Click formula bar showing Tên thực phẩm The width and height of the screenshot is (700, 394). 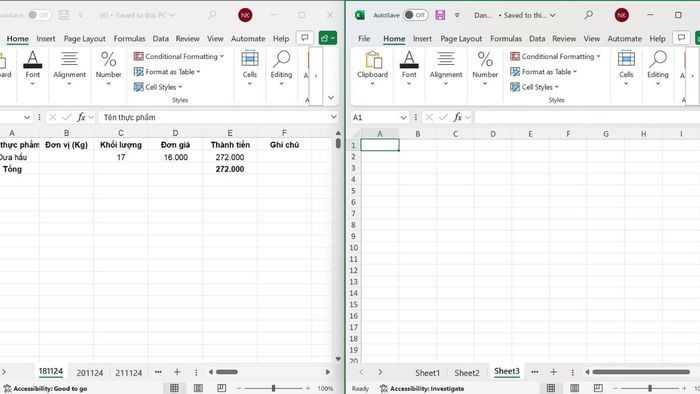point(214,117)
